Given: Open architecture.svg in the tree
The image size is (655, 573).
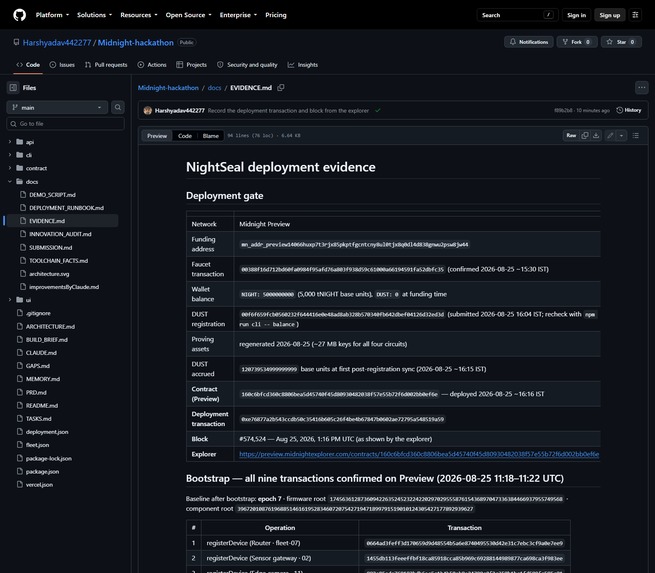Looking at the screenshot, I should [x=49, y=274].
